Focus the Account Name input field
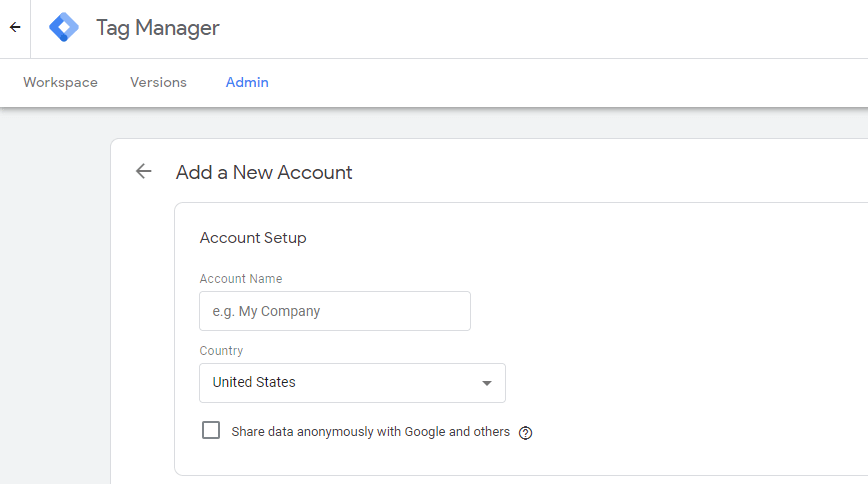The height and width of the screenshot is (484, 868). coord(335,311)
